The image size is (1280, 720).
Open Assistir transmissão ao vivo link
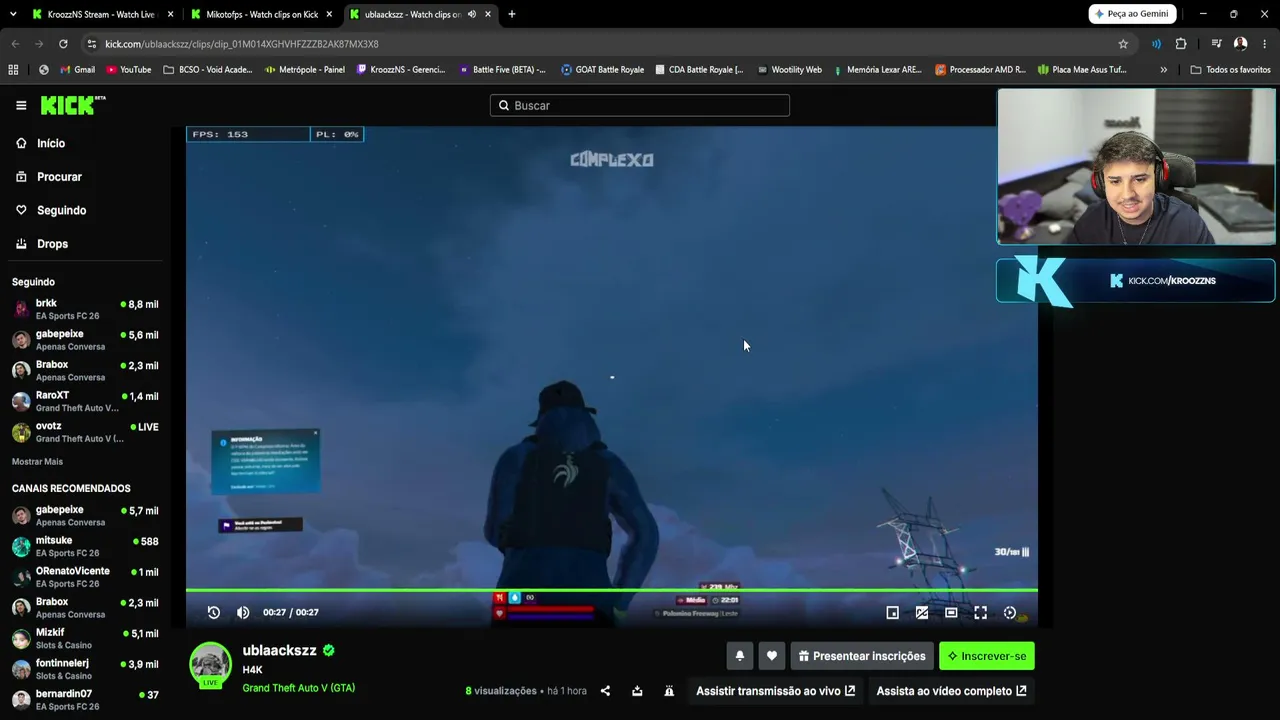[775, 691]
